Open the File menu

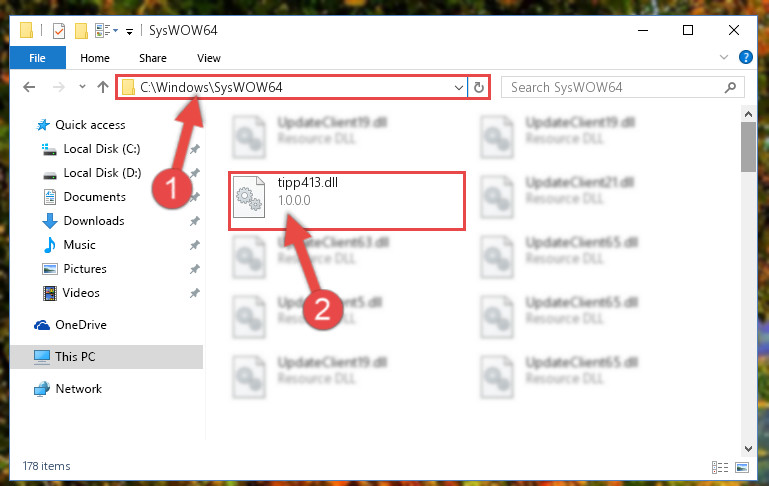[x=37, y=58]
